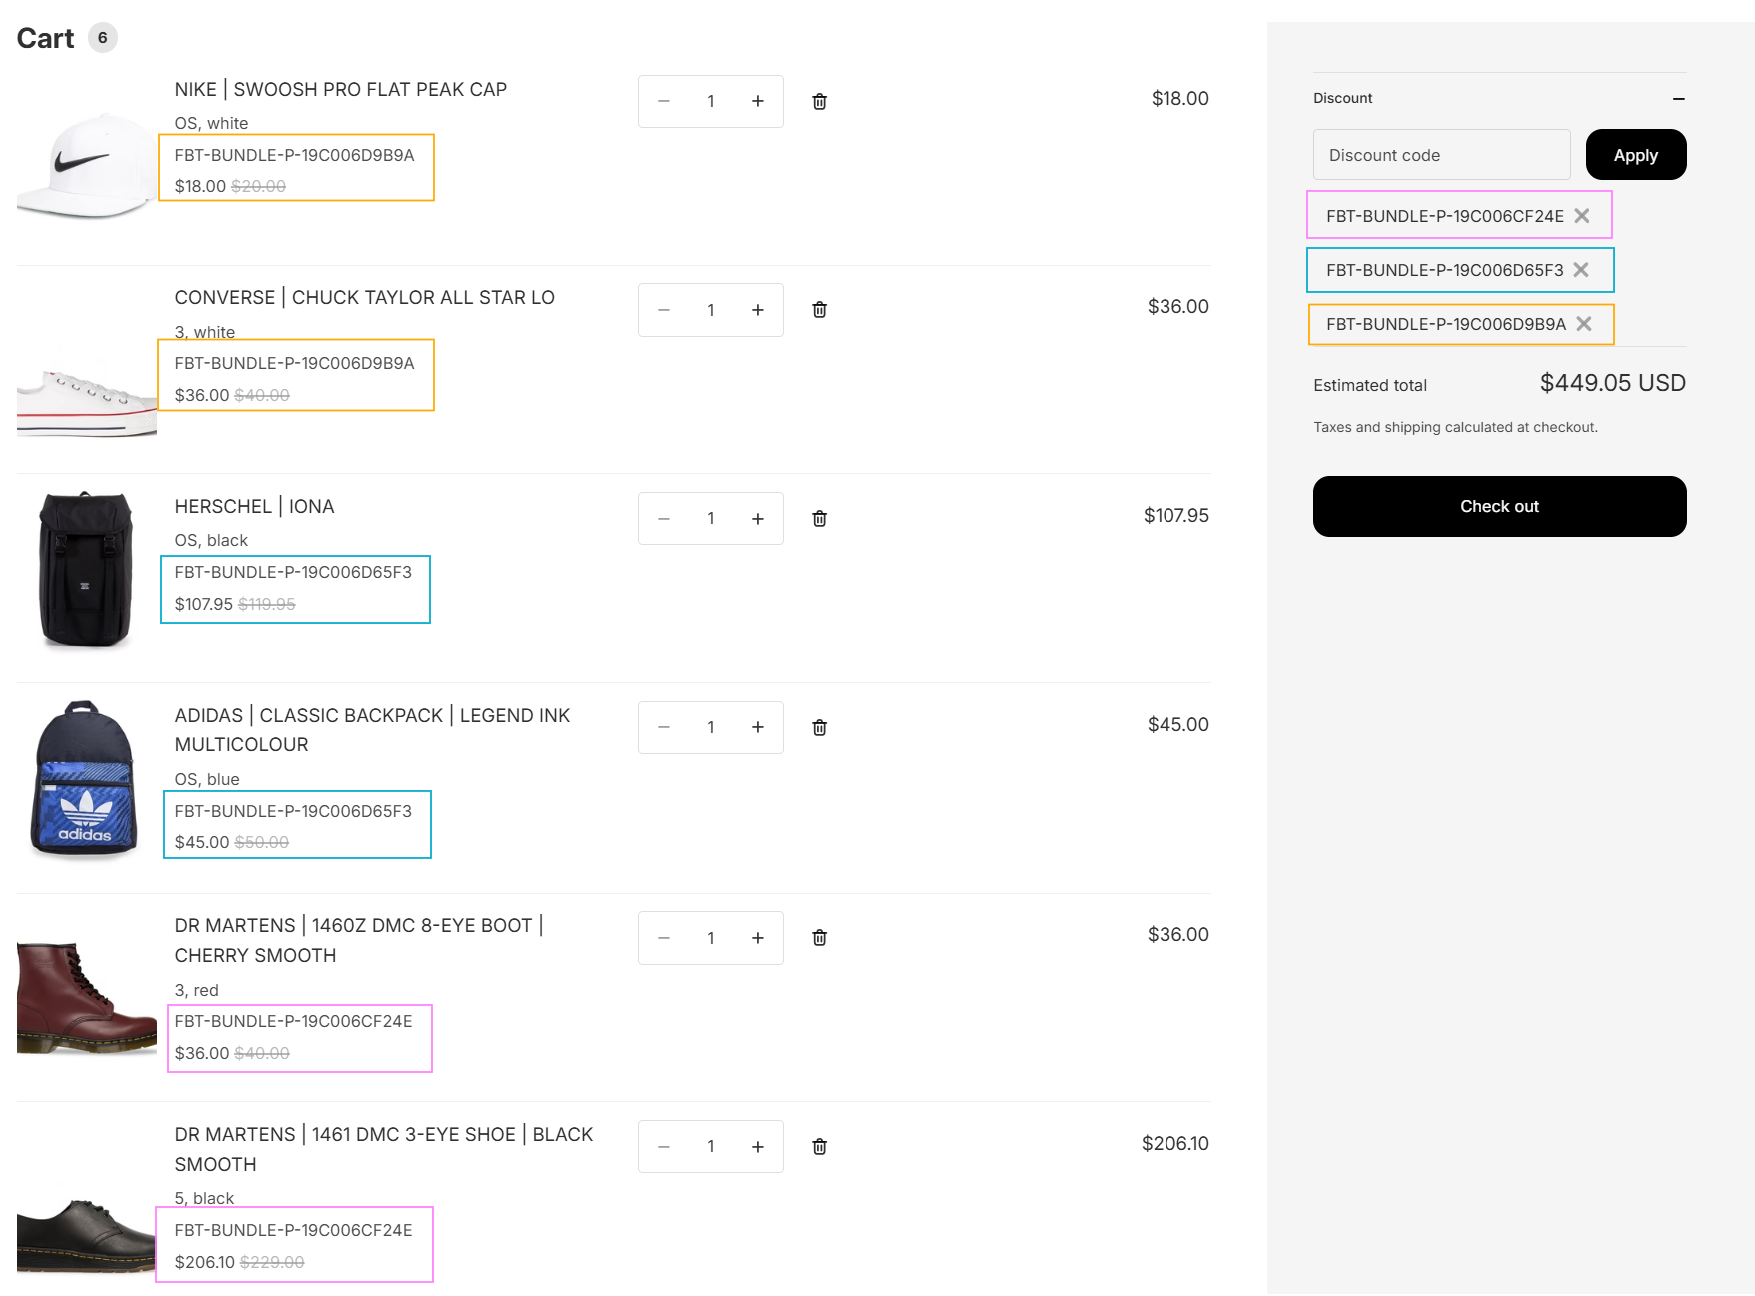
Task: Focus the Discount code input field
Action: point(1442,155)
